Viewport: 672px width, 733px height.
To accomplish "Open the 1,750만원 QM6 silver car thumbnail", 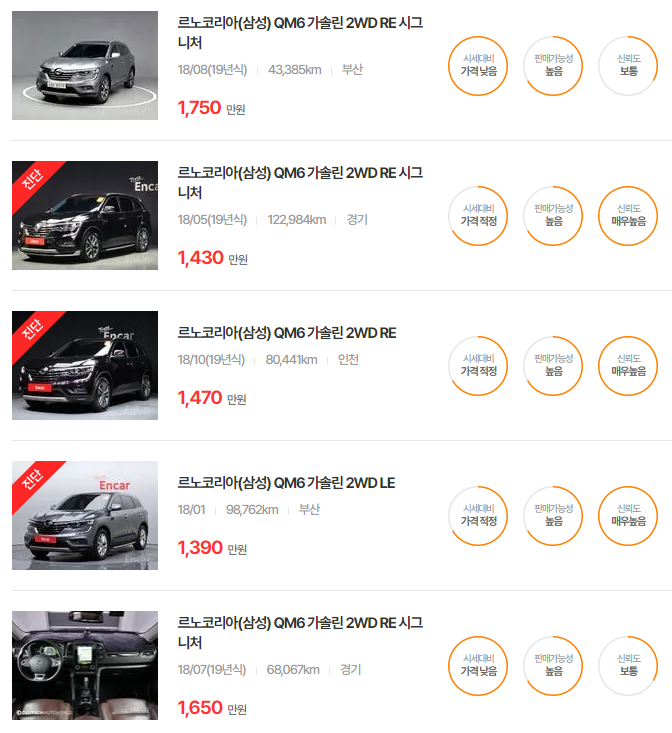I will [85, 65].
